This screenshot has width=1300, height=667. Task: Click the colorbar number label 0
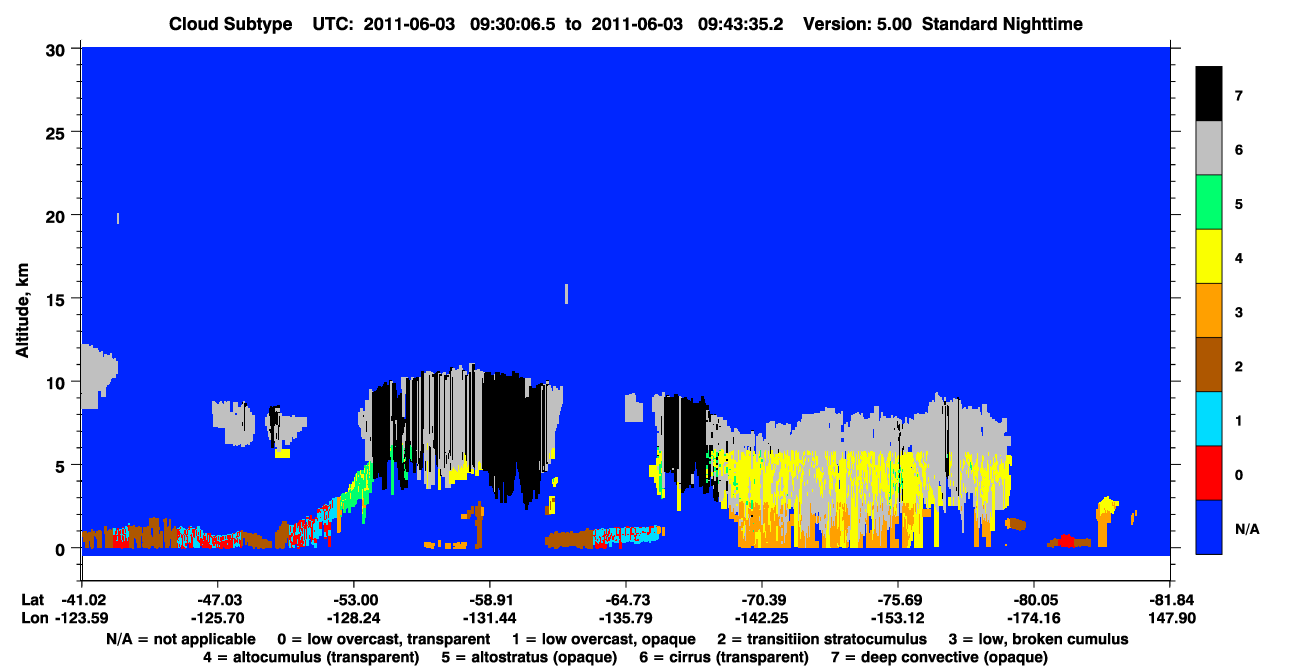[1239, 474]
